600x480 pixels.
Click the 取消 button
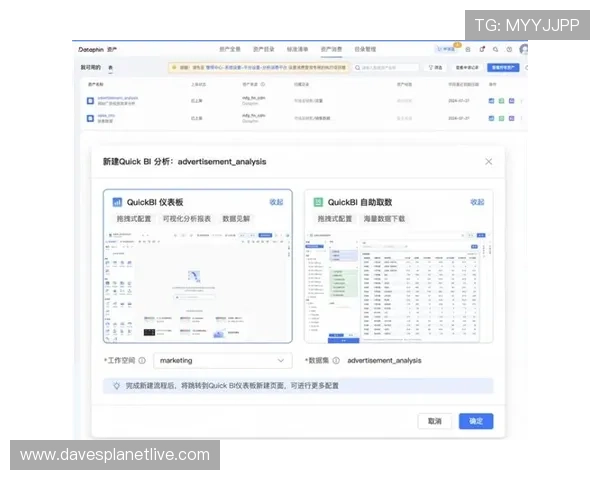point(434,421)
